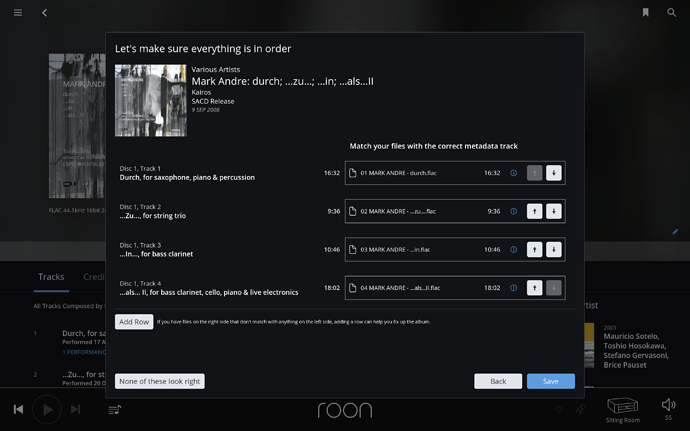Move 04 MARK ANDRE - ...als...II.flac down
The width and height of the screenshot is (690, 431).
(554, 288)
